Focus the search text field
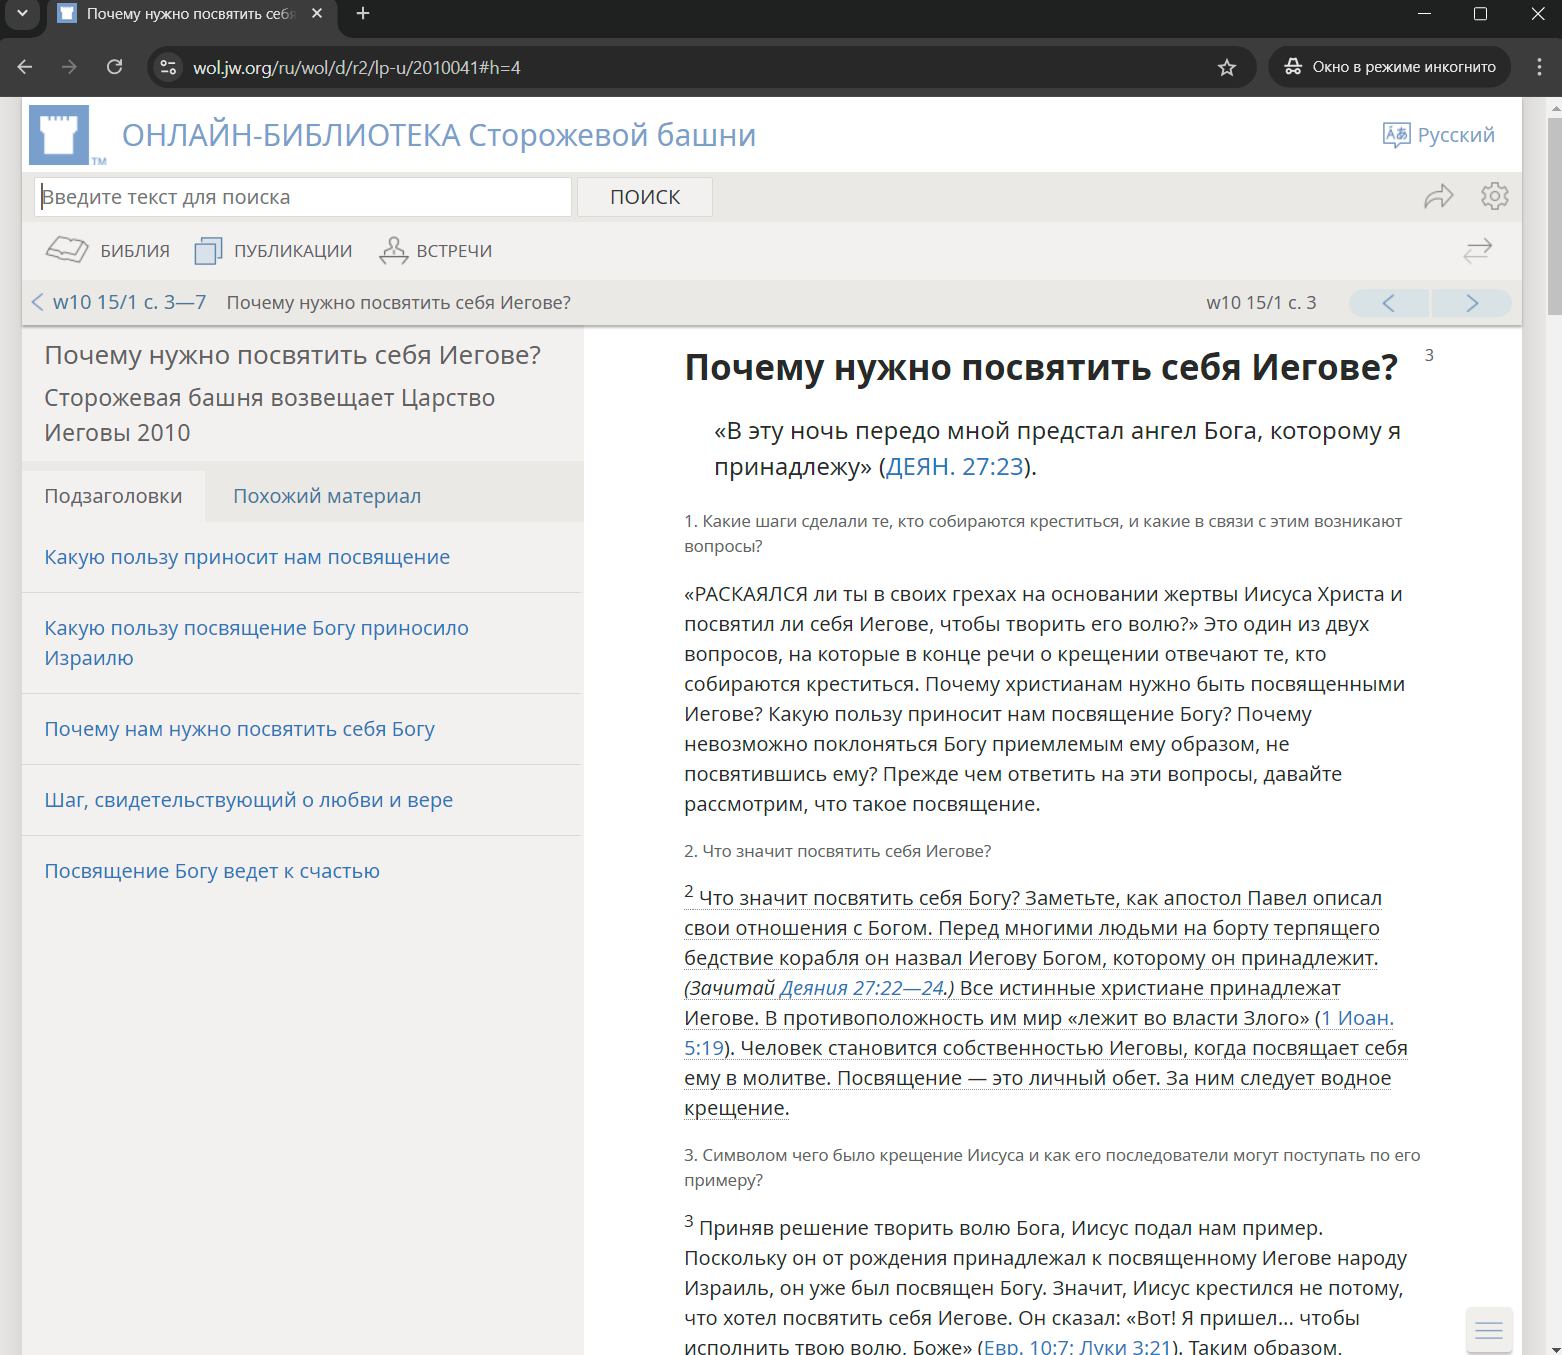The height and width of the screenshot is (1355, 1562). pyautogui.click(x=303, y=197)
